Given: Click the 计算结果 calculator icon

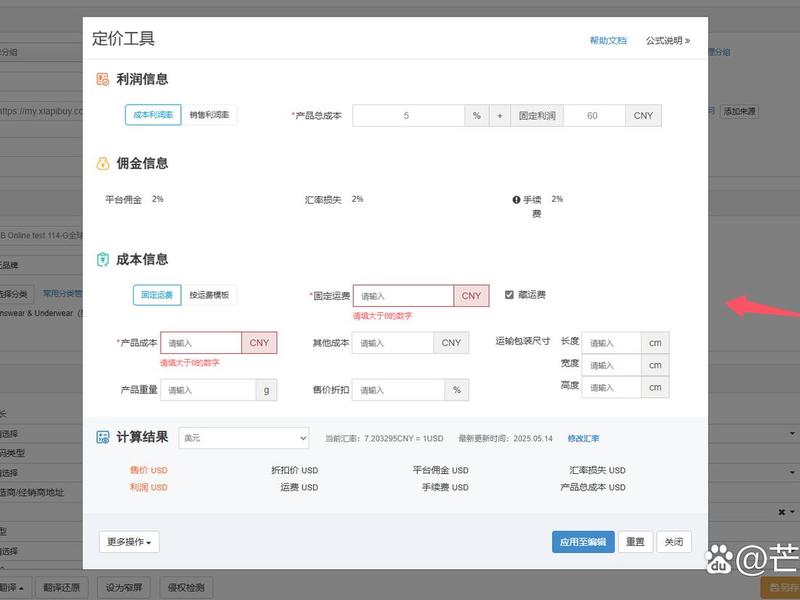Looking at the screenshot, I should 103,437.
